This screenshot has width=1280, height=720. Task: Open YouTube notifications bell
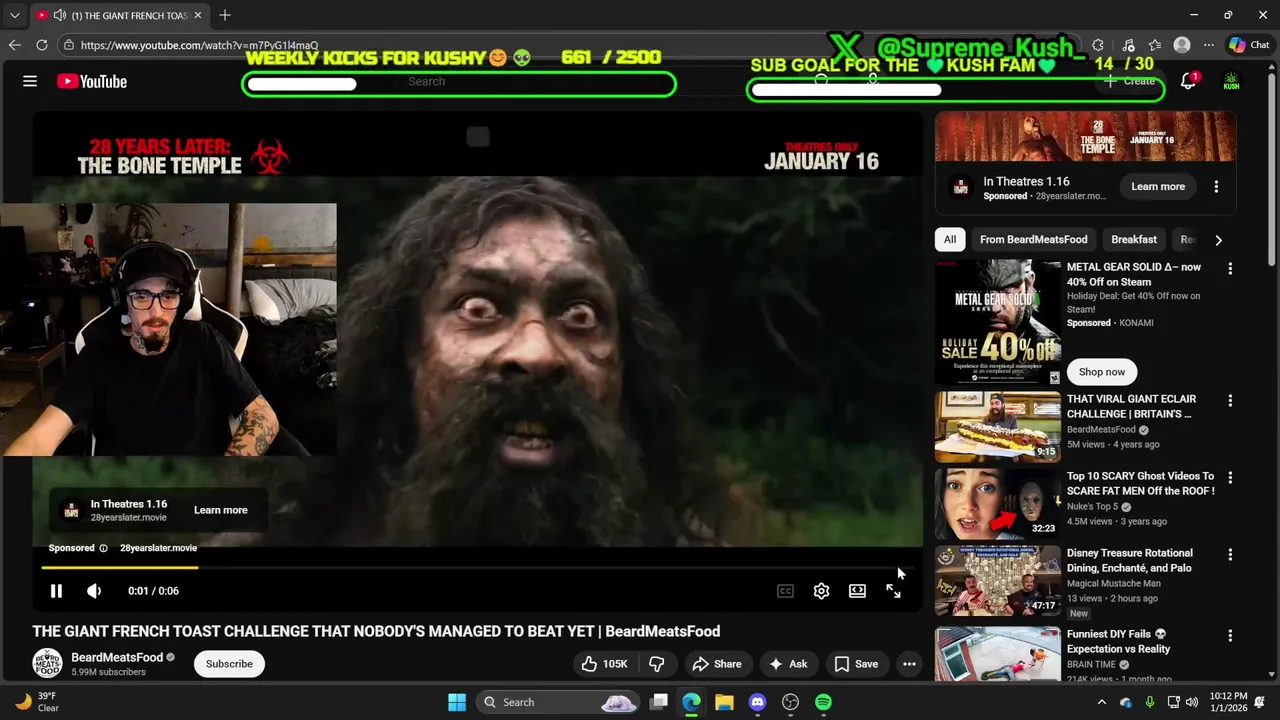pos(1188,82)
